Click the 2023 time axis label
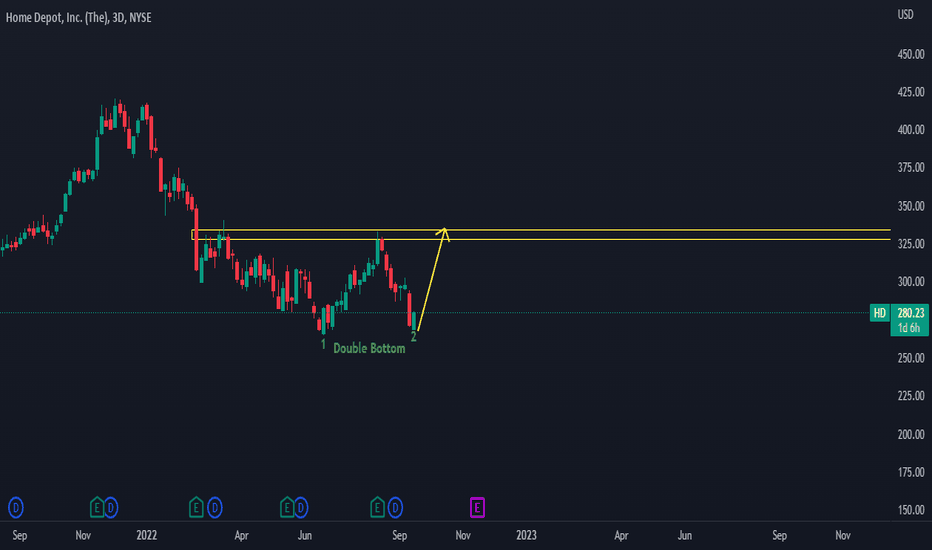Image resolution: width=932 pixels, height=550 pixels. tap(526, 535)
